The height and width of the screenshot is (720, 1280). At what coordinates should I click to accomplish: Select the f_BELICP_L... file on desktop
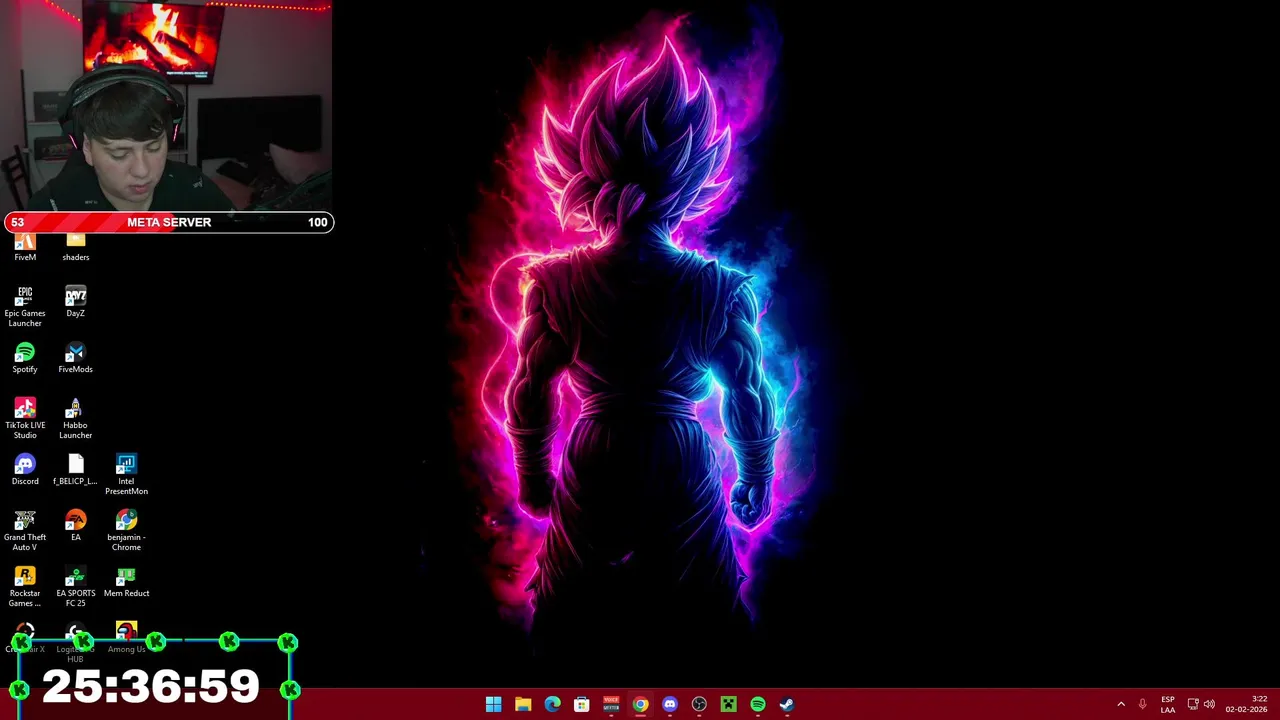[76, 470]
